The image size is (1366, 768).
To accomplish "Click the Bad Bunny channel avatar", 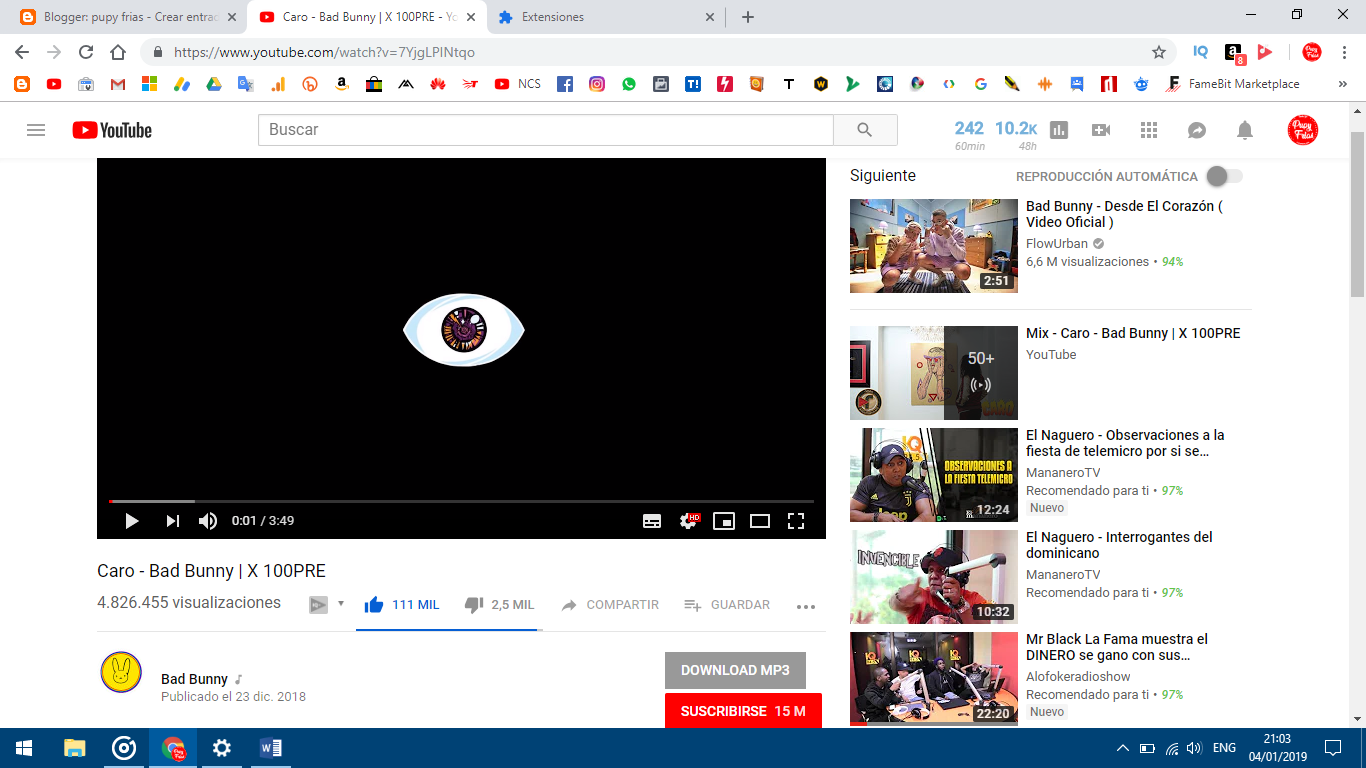I will click(121, 672).
